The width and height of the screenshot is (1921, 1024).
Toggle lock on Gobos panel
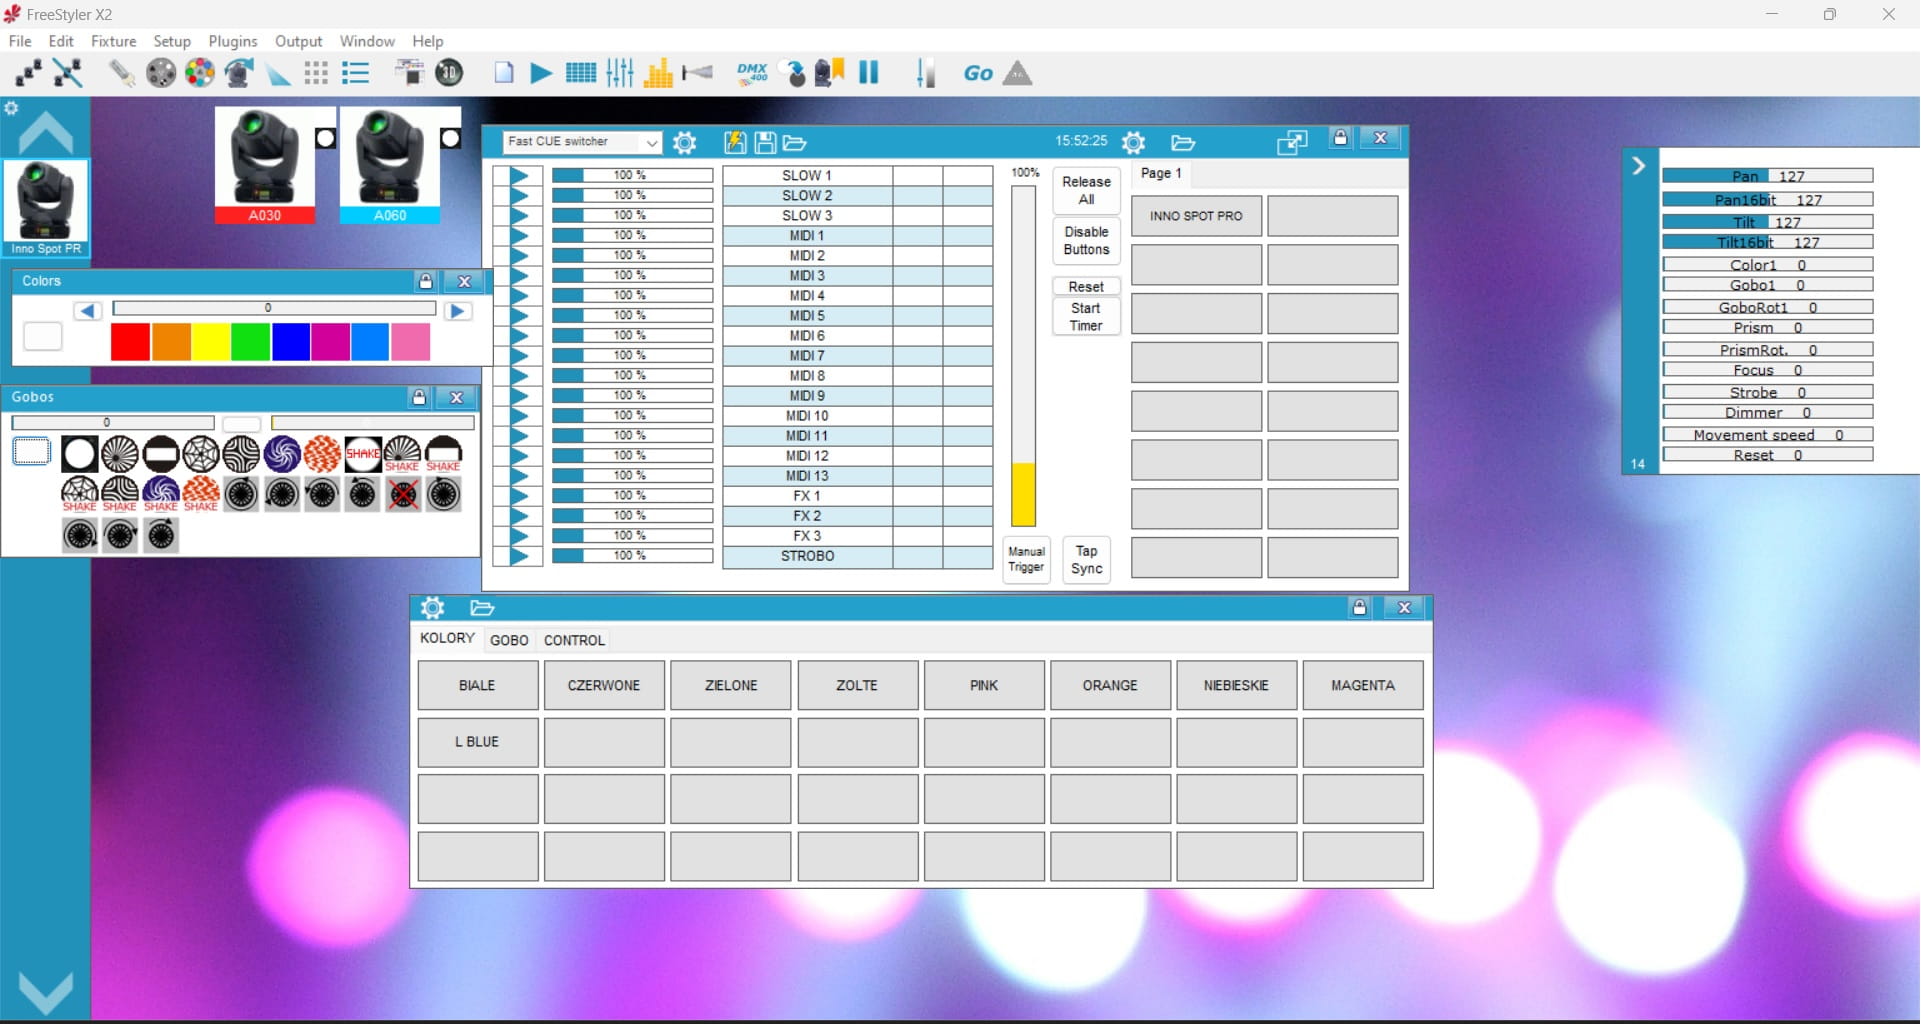(x=420, y=398)
